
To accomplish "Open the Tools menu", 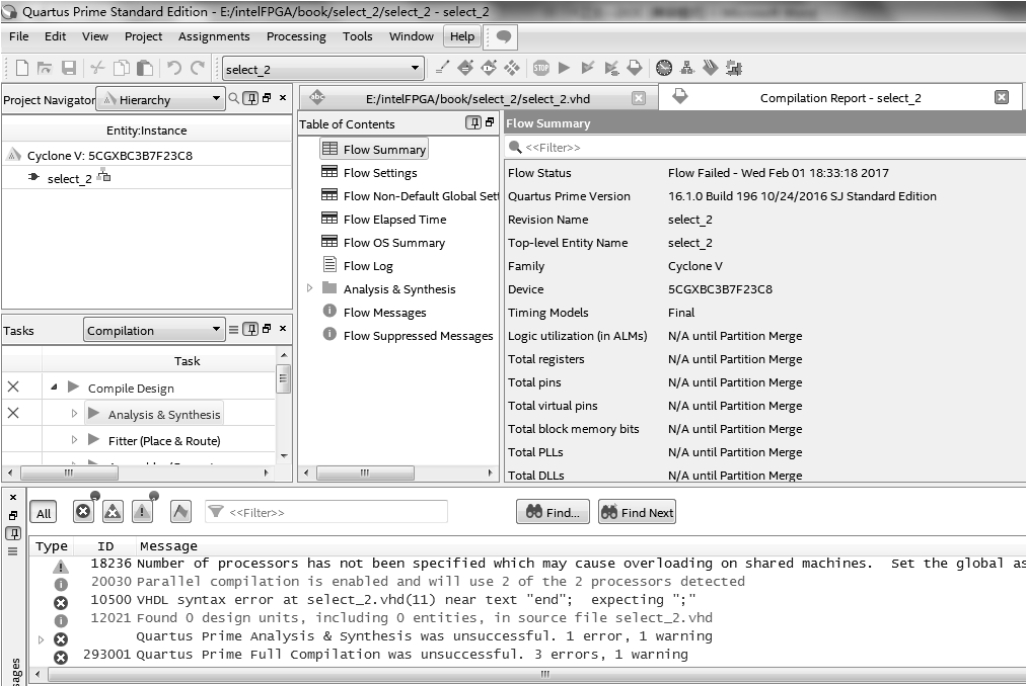I will click(x=357, y=37).
